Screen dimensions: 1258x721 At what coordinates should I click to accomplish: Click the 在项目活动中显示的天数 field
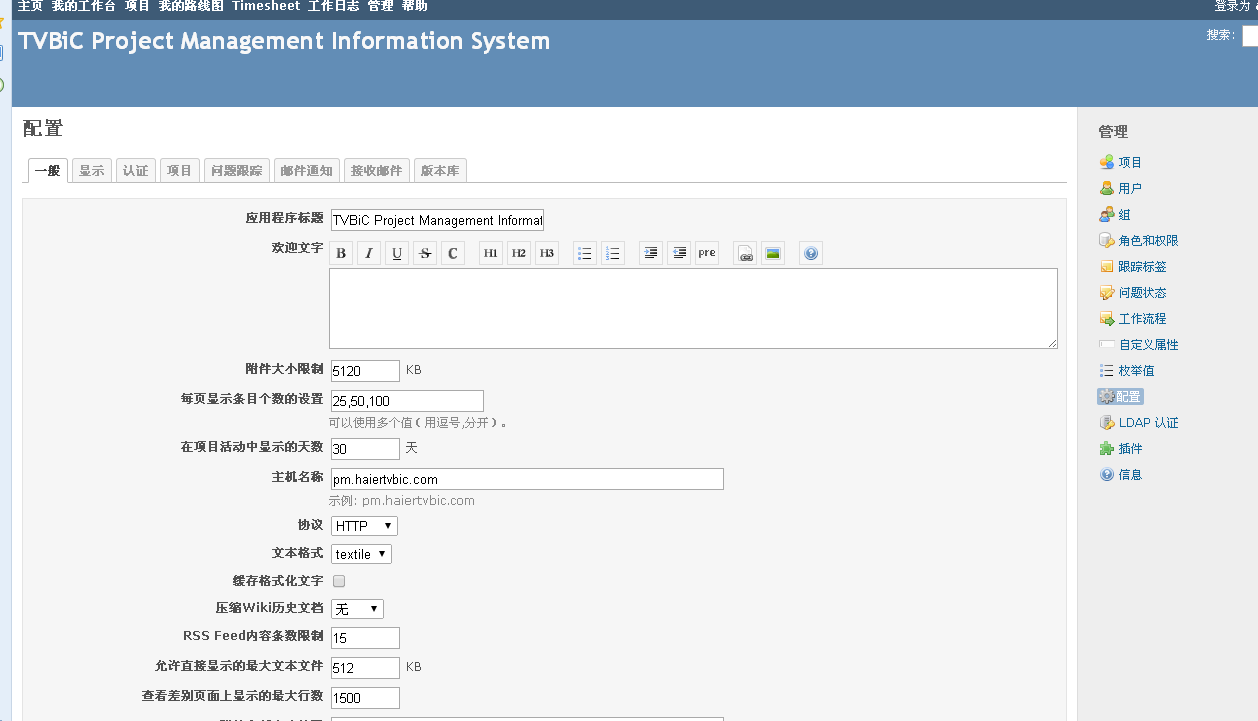click(x=365, y=449)
